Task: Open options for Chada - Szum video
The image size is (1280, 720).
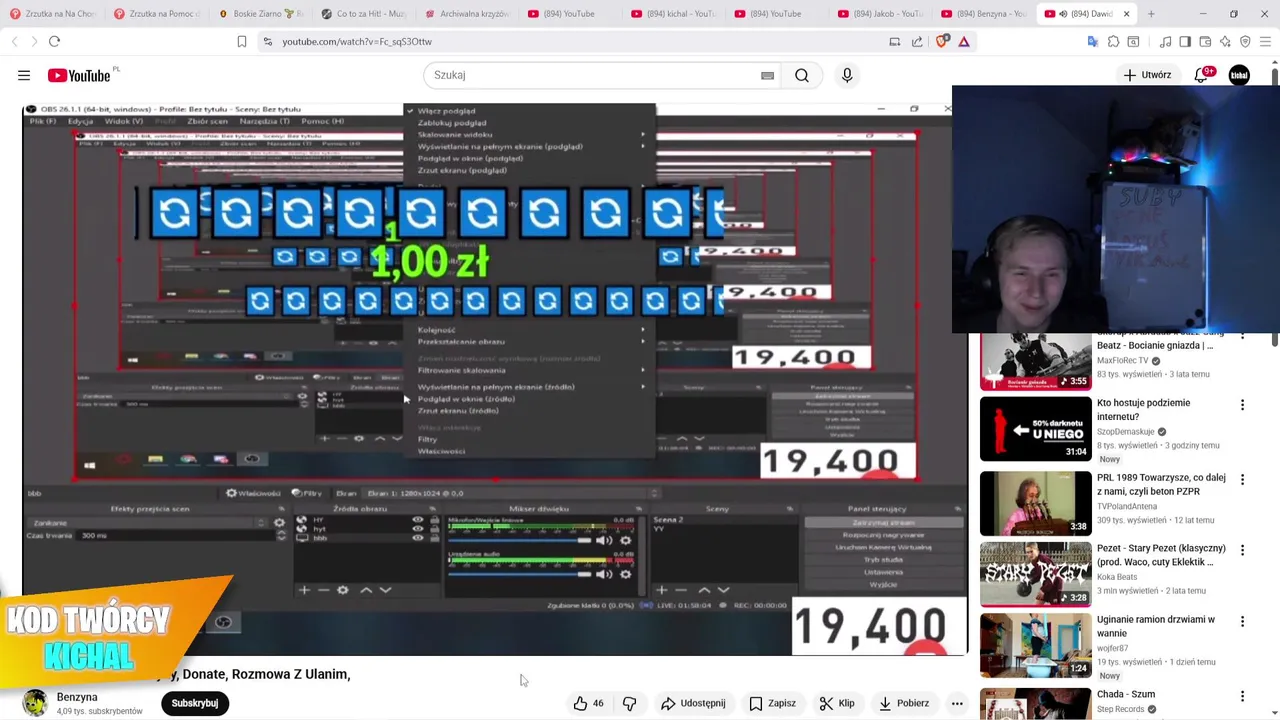Action: (1242, 696)
